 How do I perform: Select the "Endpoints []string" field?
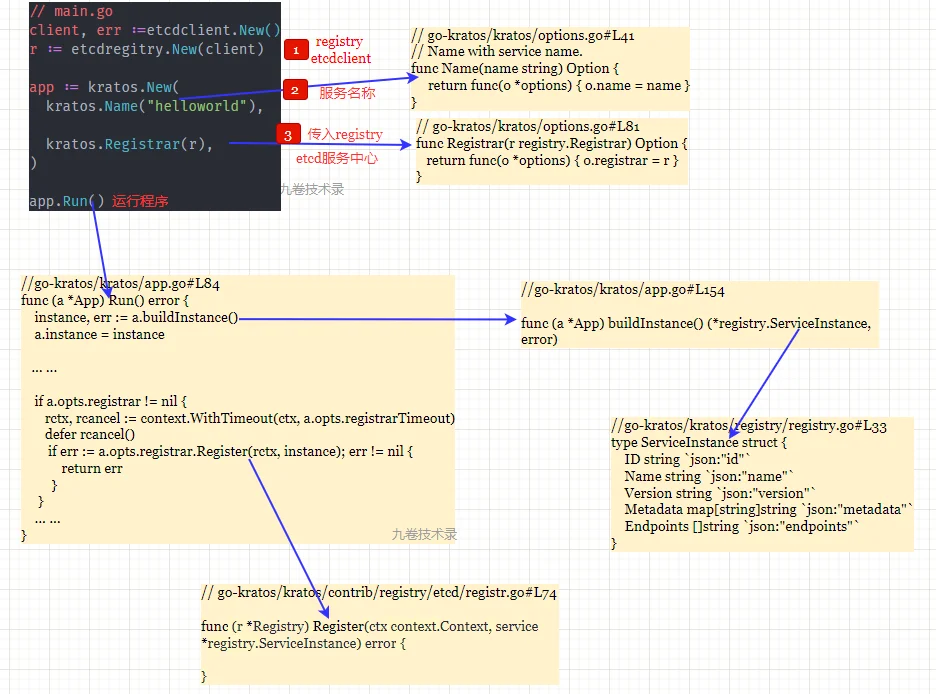pyautogui.click(x=742, y=526)
